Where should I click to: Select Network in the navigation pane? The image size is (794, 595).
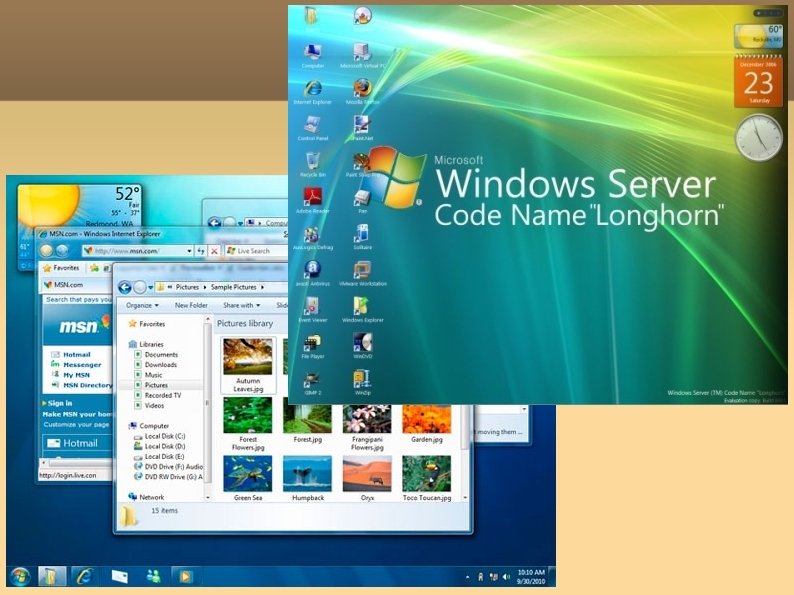pos(146,497)
